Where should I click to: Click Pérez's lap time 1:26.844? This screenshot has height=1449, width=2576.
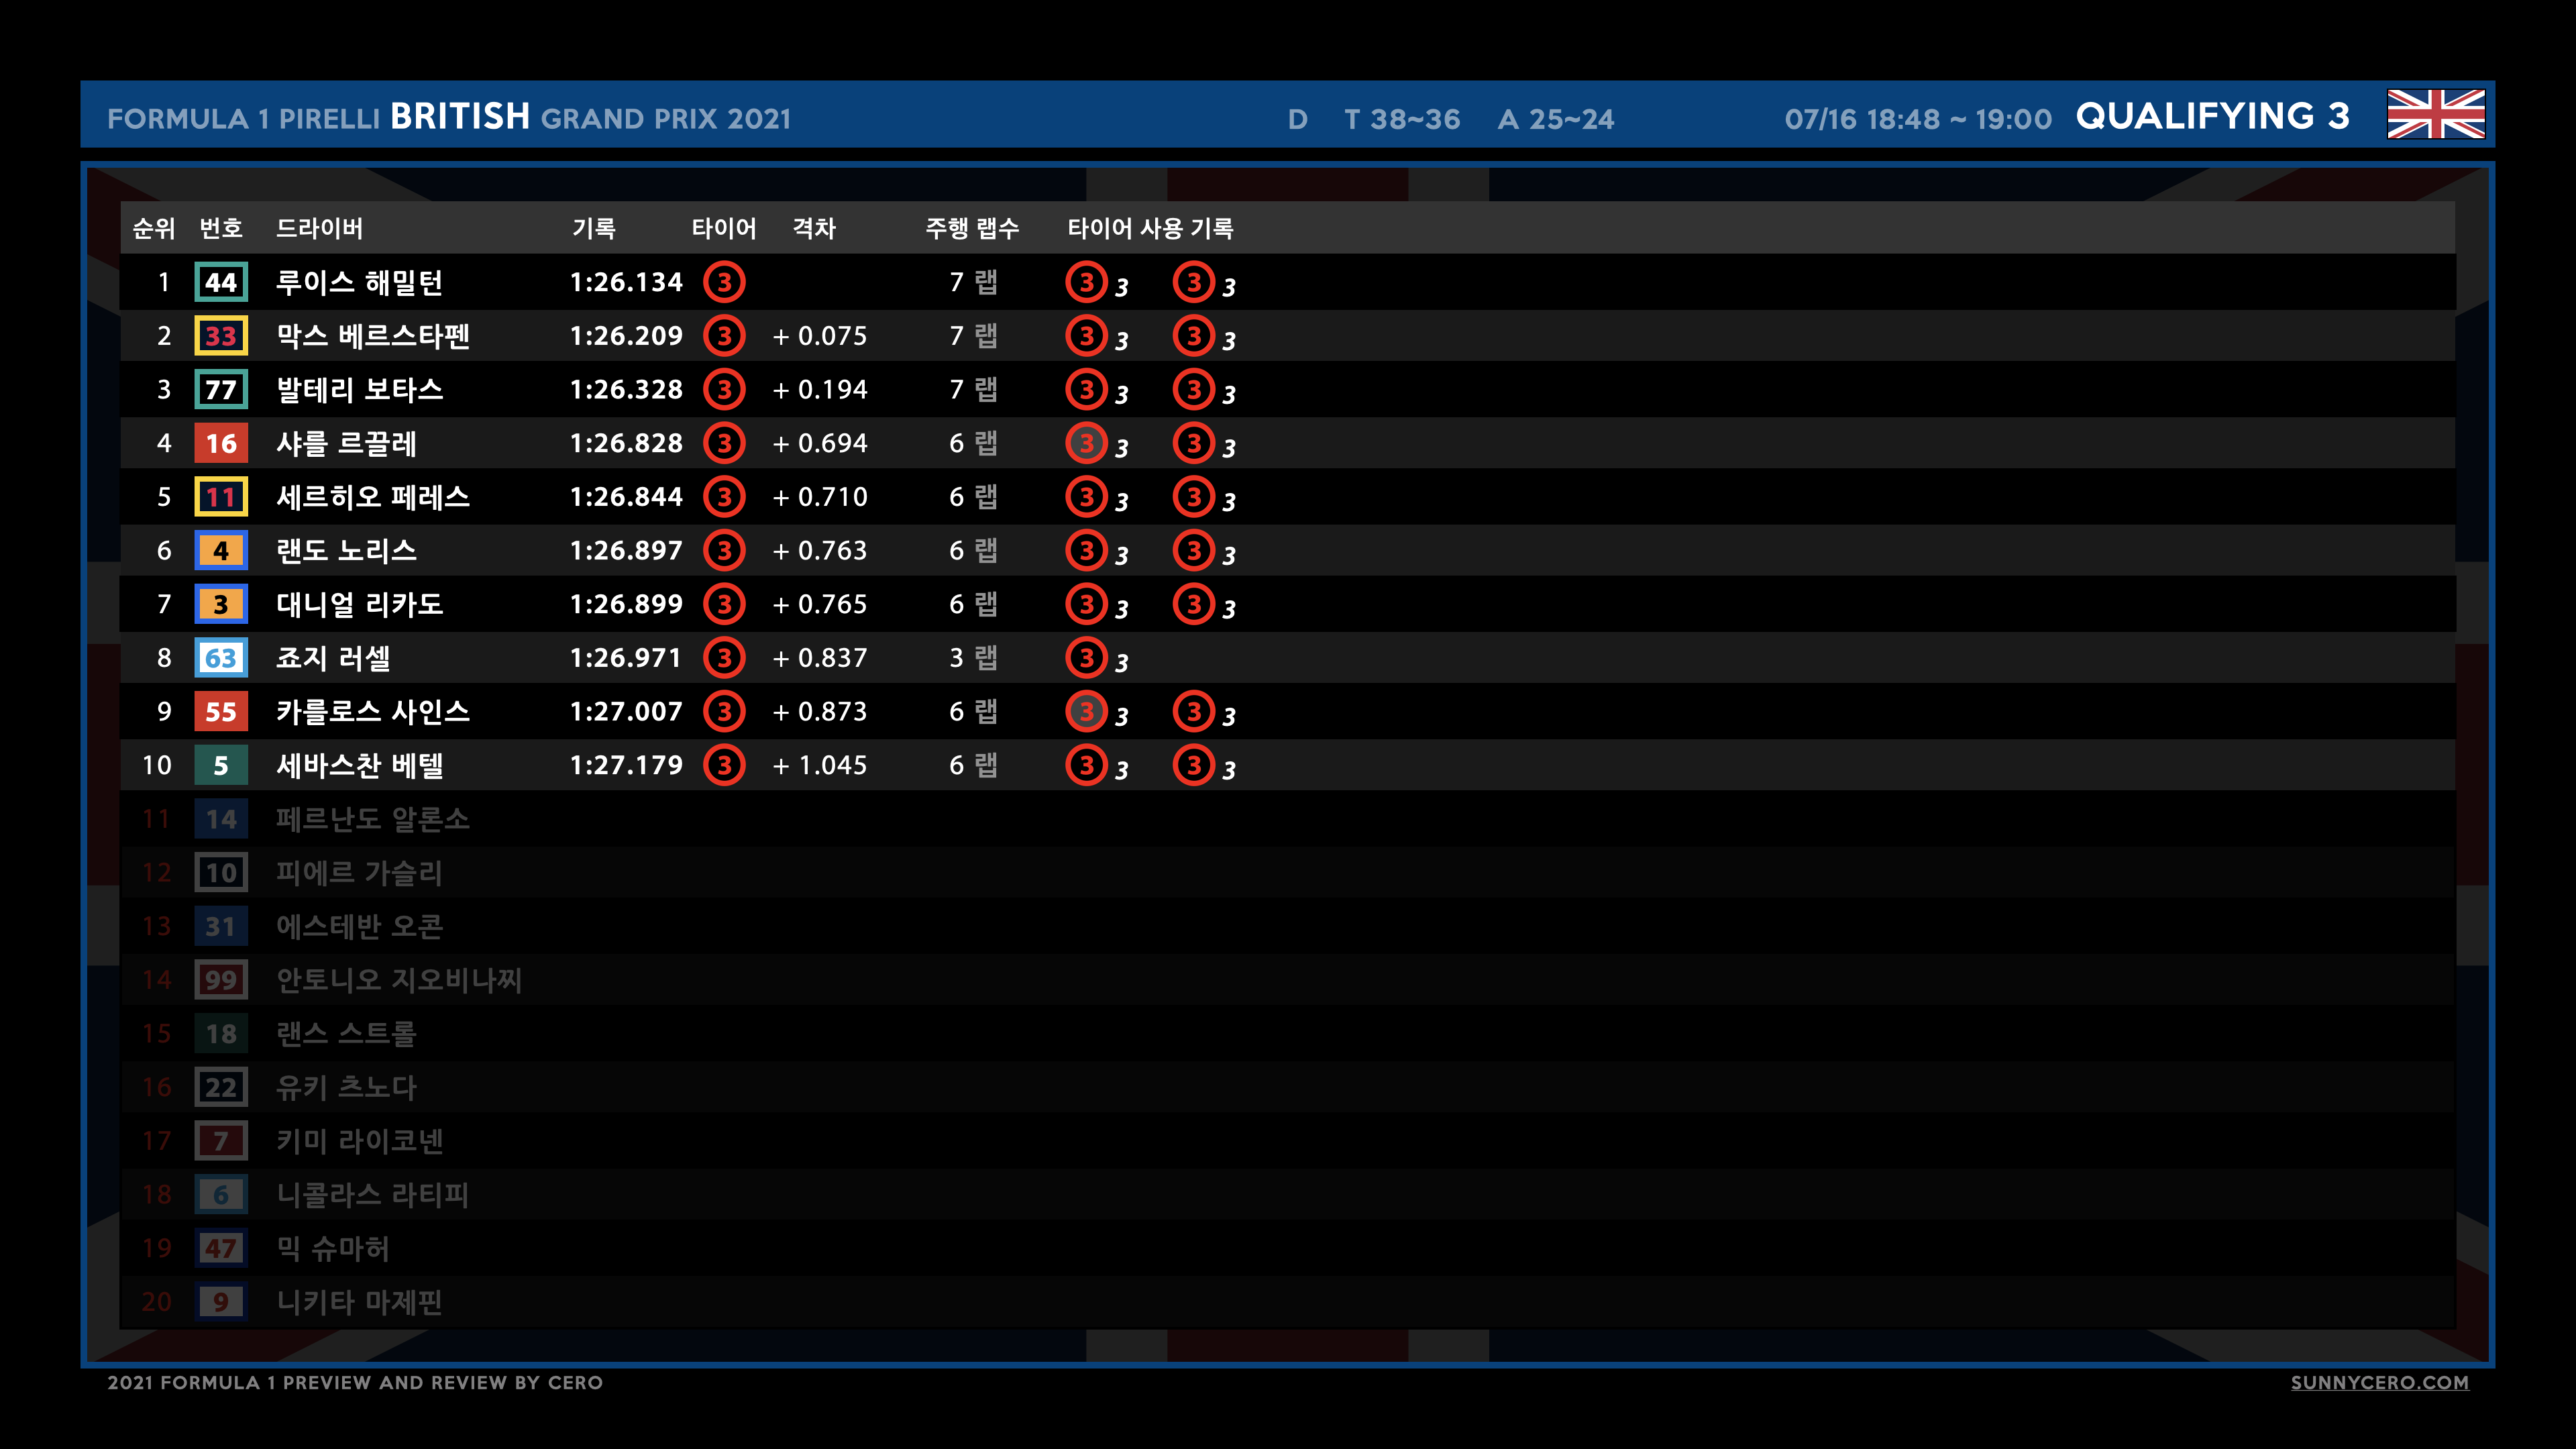(x=626, y=497)
